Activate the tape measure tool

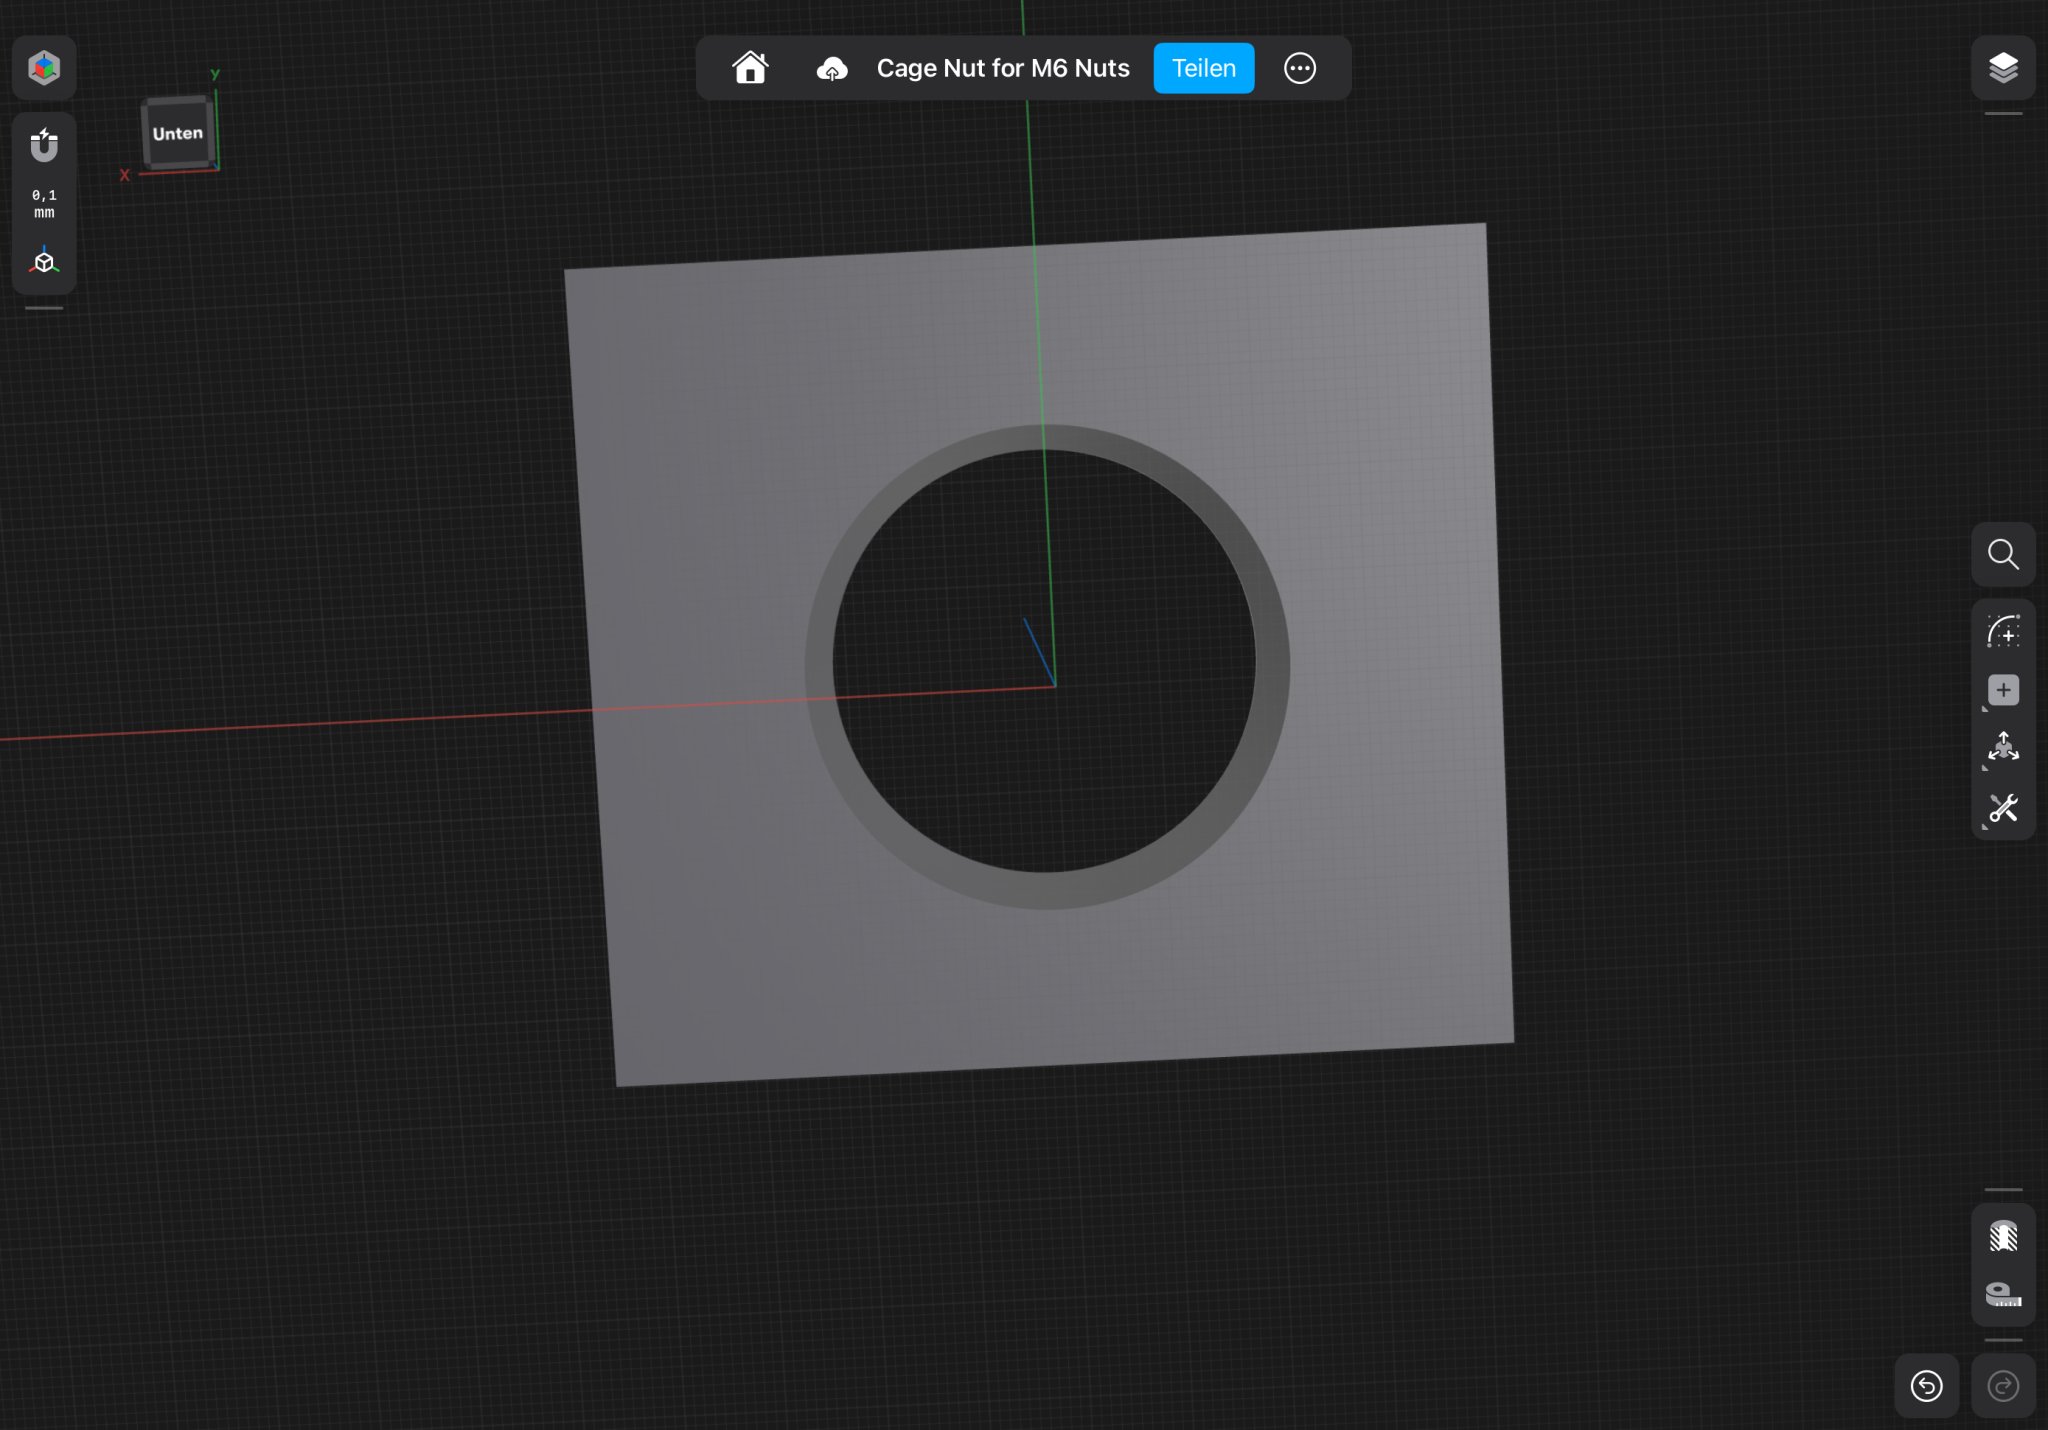coord(2003,1295)
